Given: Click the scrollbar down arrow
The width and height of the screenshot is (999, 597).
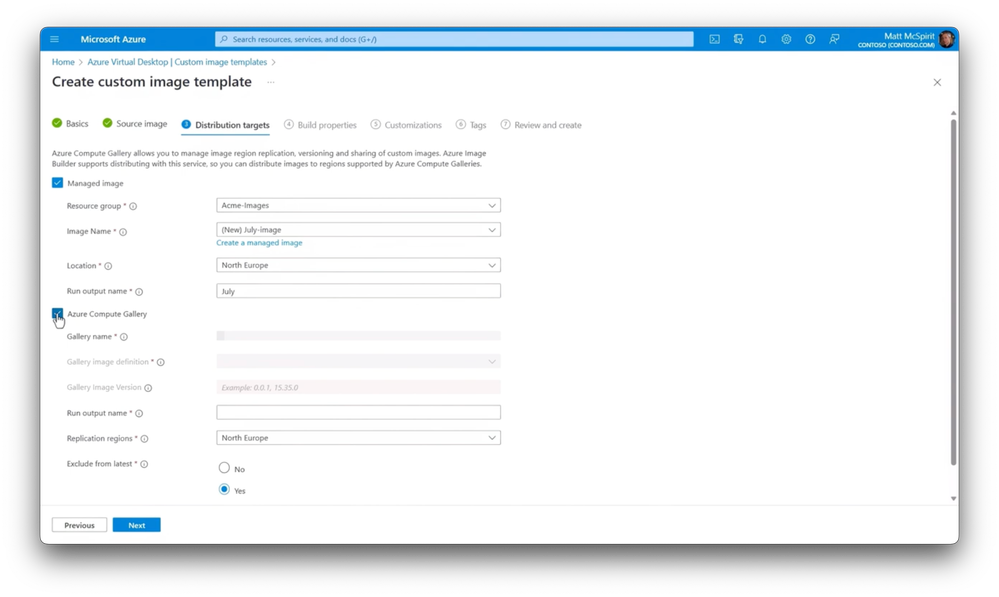Looking at the screenshot, I should [x=953, y=499].
